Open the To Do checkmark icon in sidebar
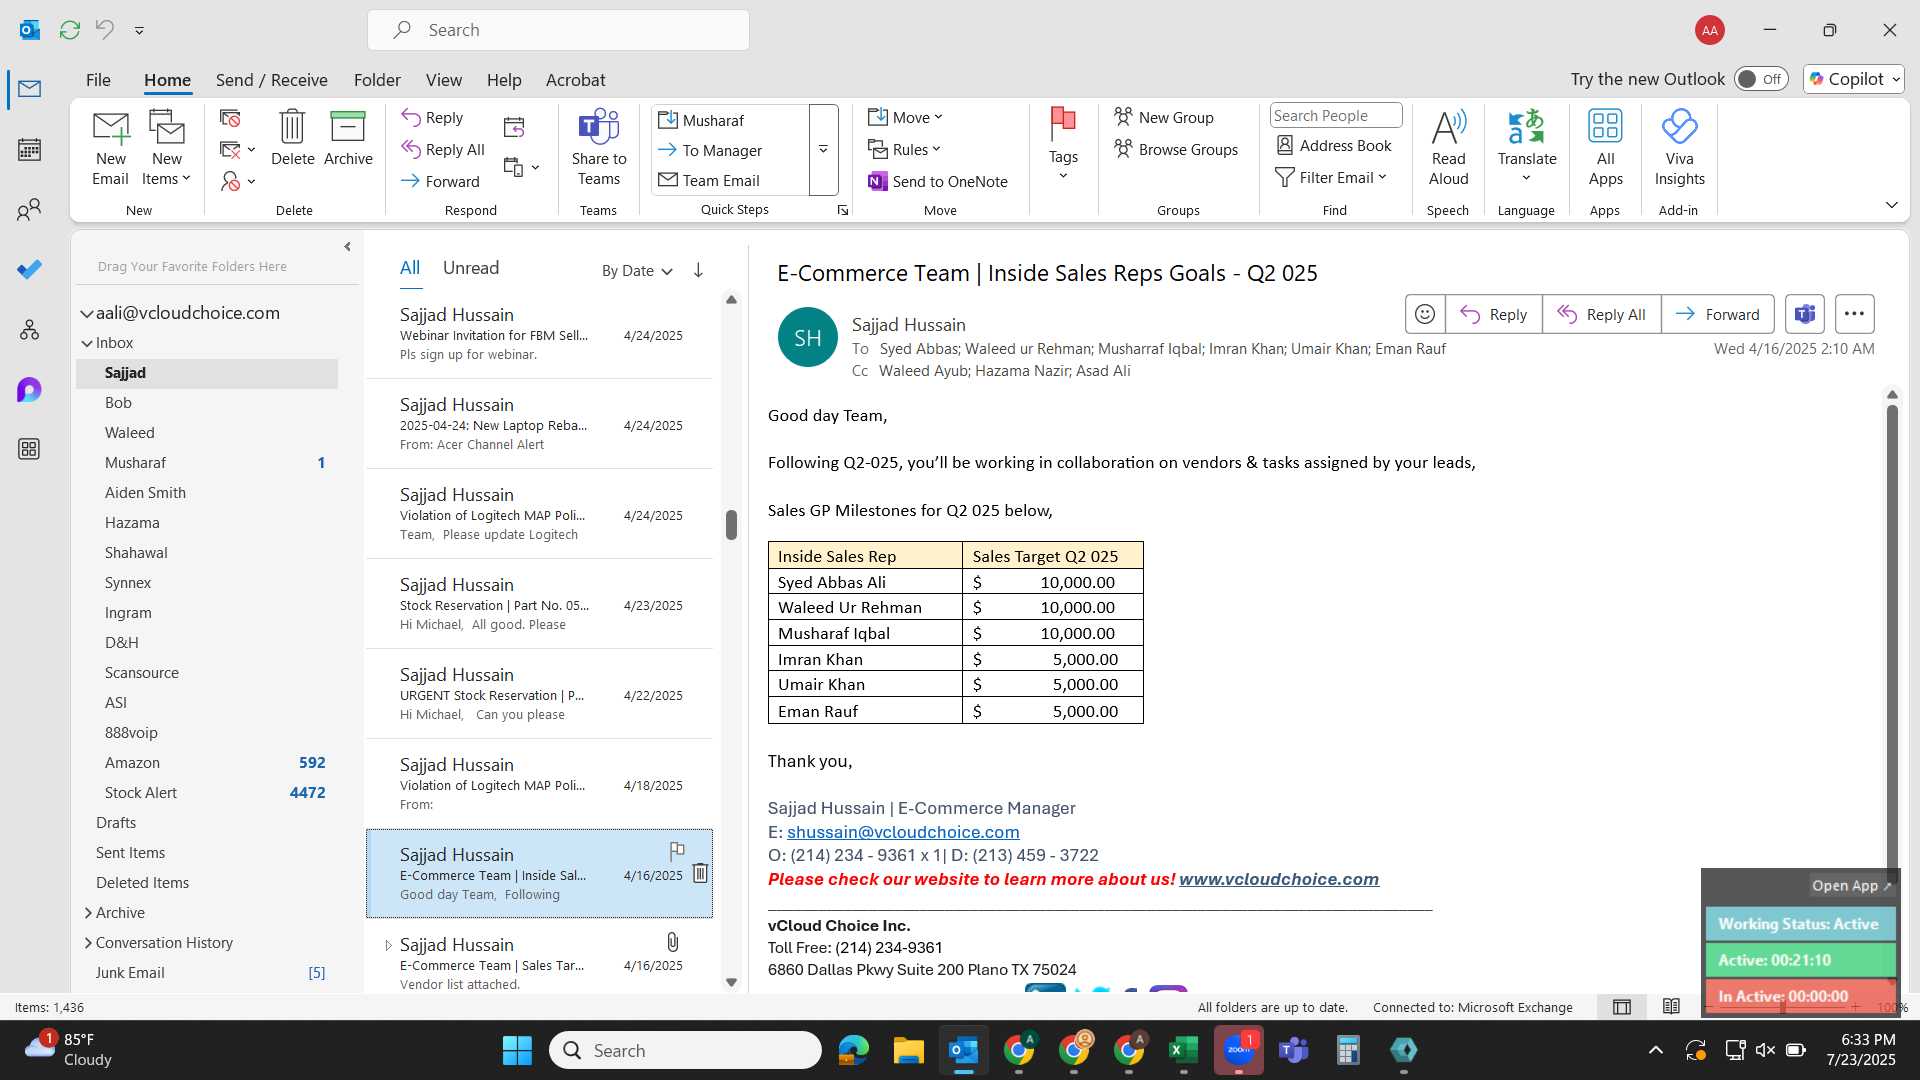Viewport: 1920px width, 1080px height. (x=29, y=270)
